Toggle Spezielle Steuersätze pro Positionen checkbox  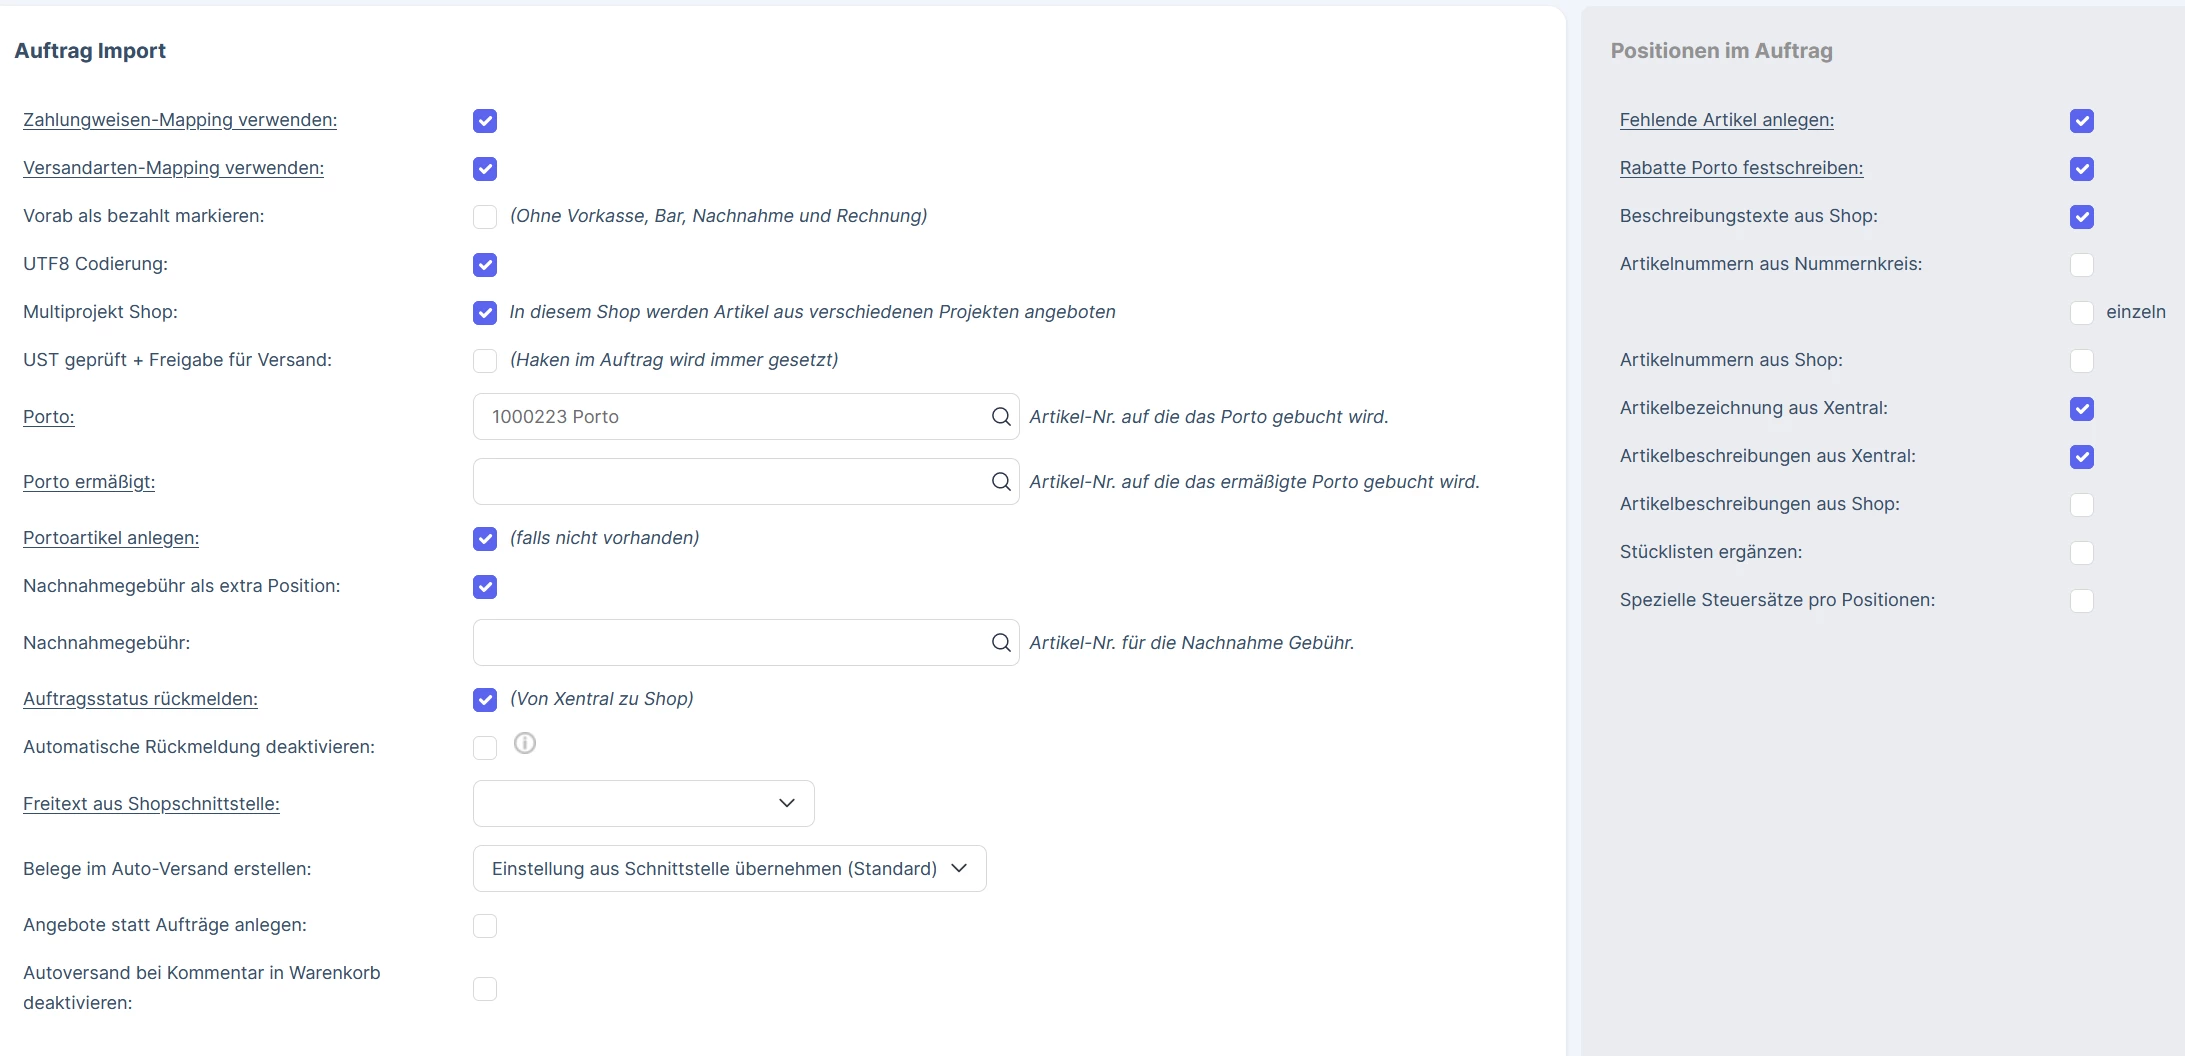pyautogui.click(x=2082, y=601)
